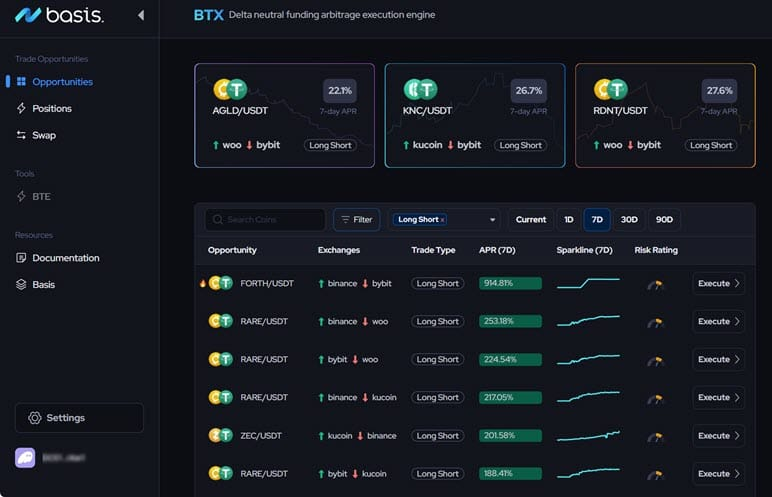Click the 22.1% APR badge
The image size is (772, 497).
click(340, 91)
